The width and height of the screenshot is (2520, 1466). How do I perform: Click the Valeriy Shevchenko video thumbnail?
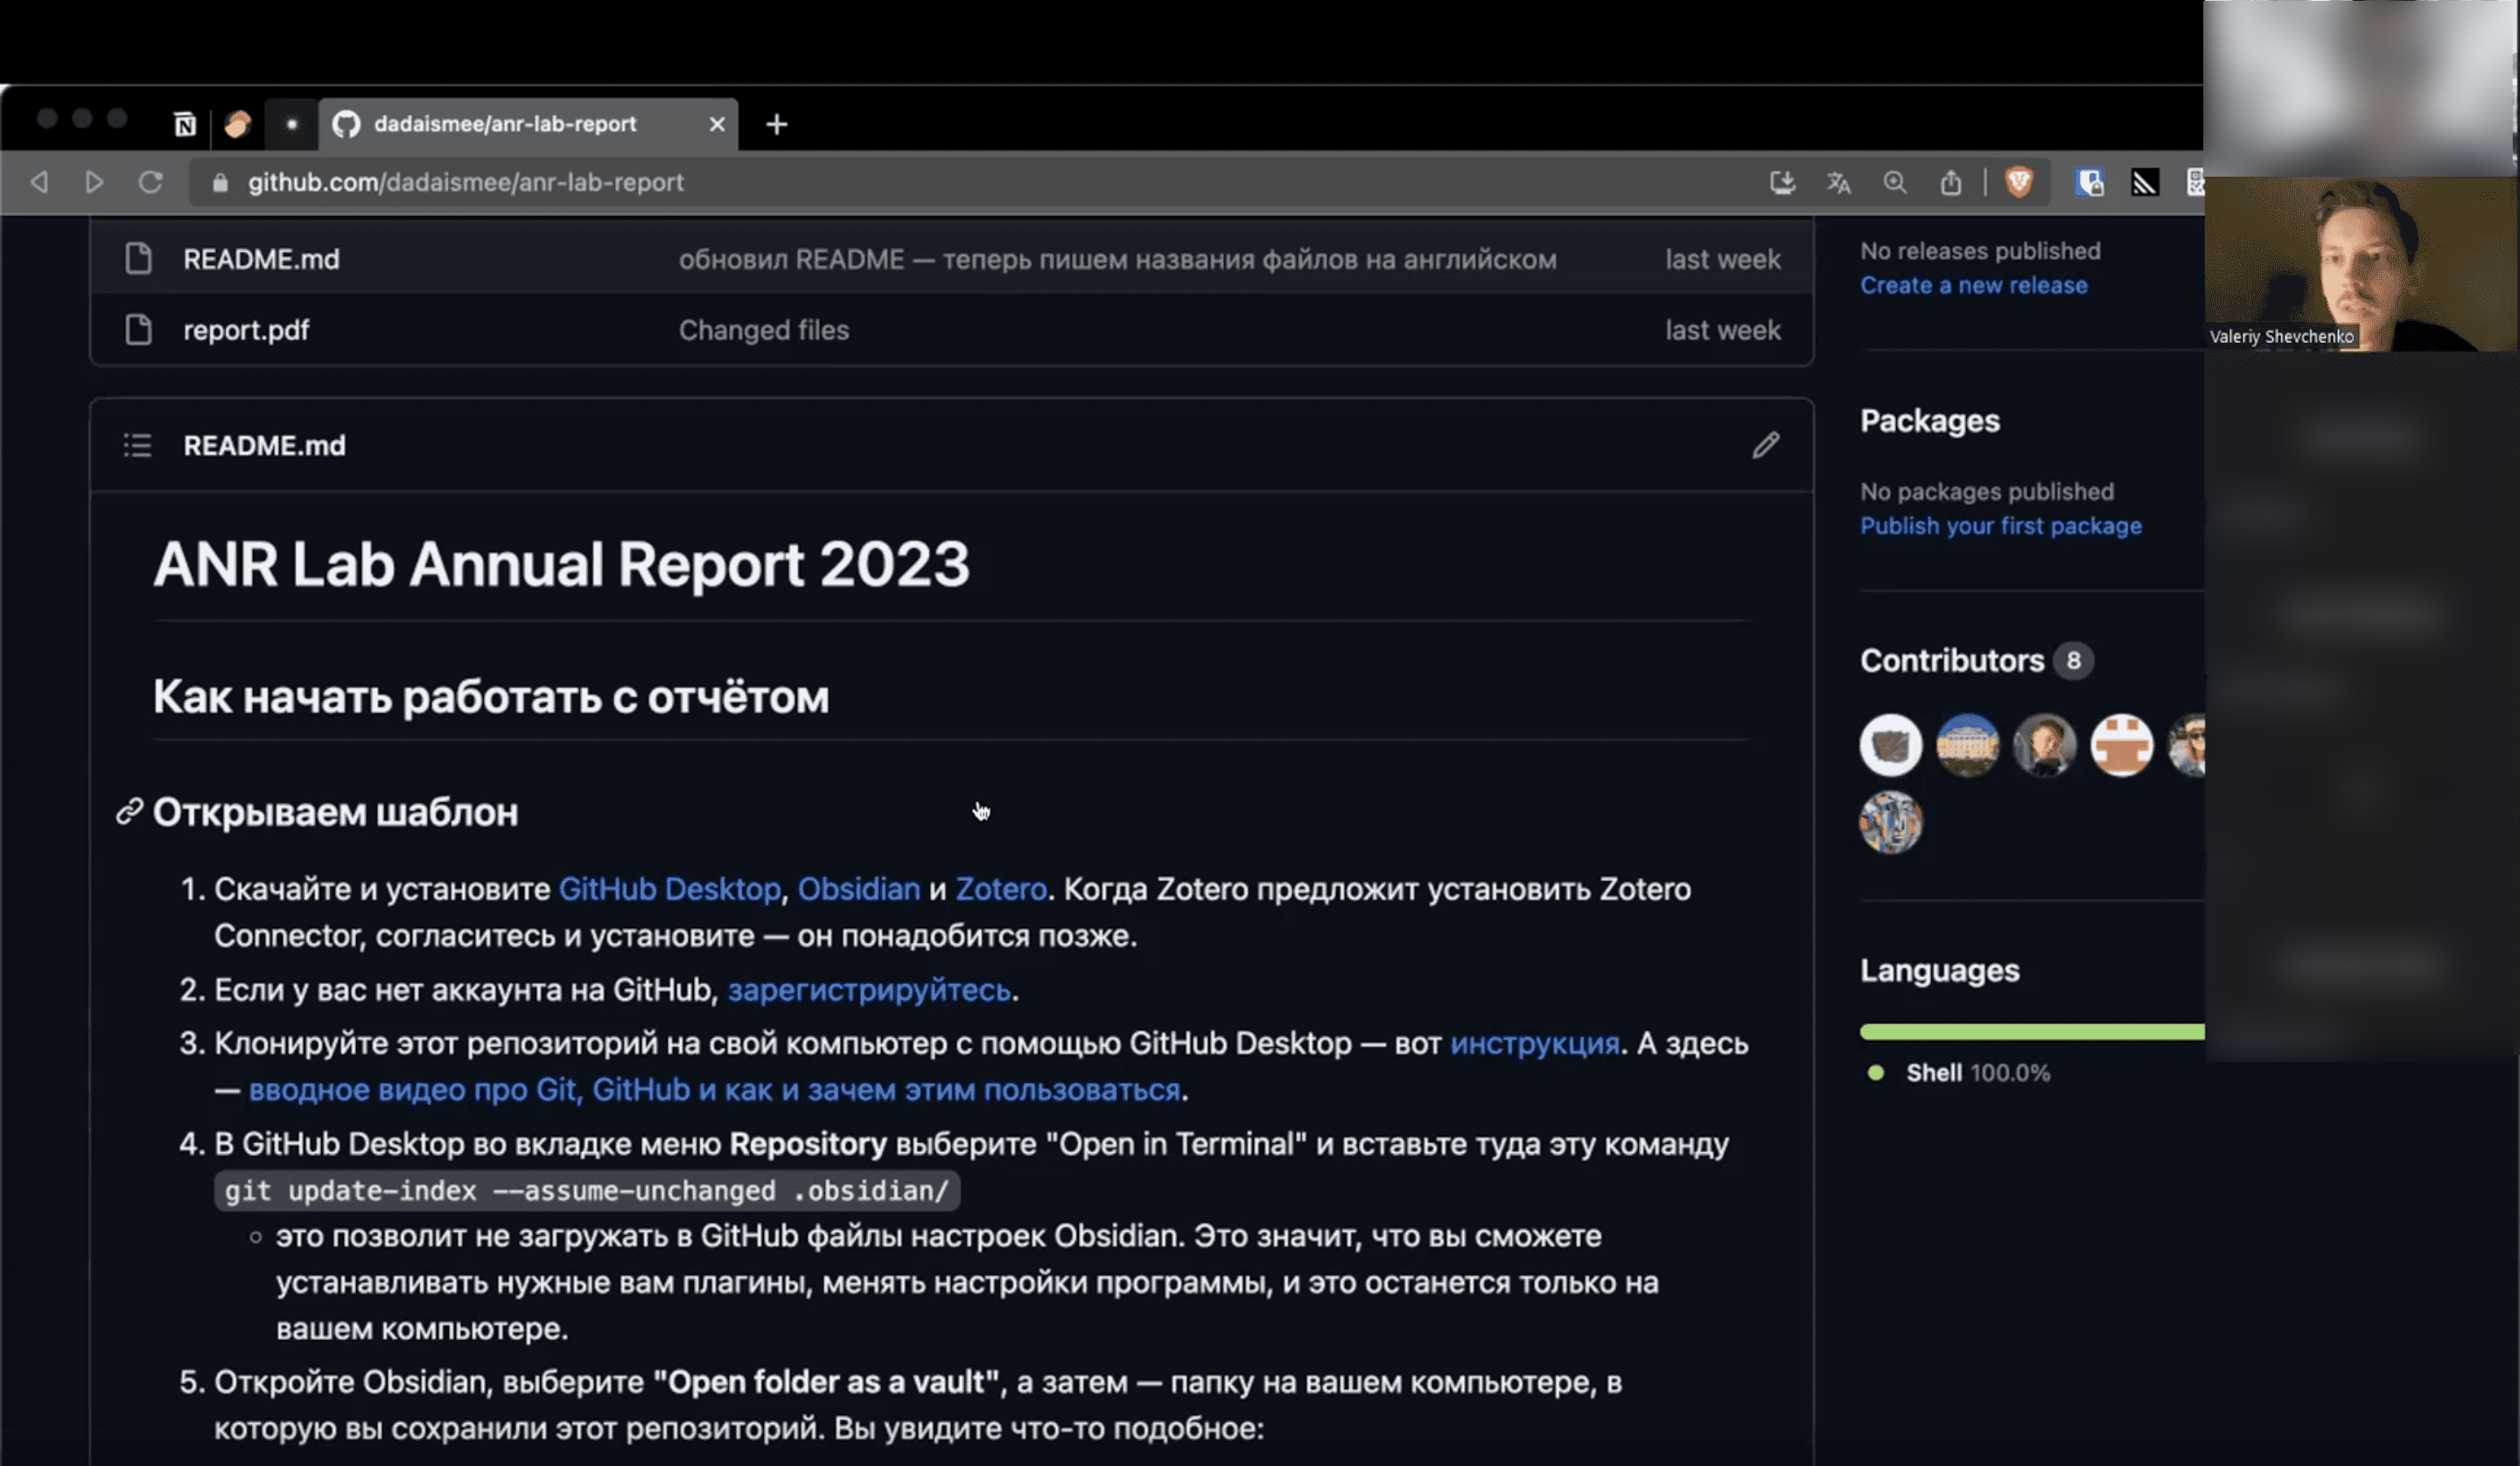pos(2359,264)
